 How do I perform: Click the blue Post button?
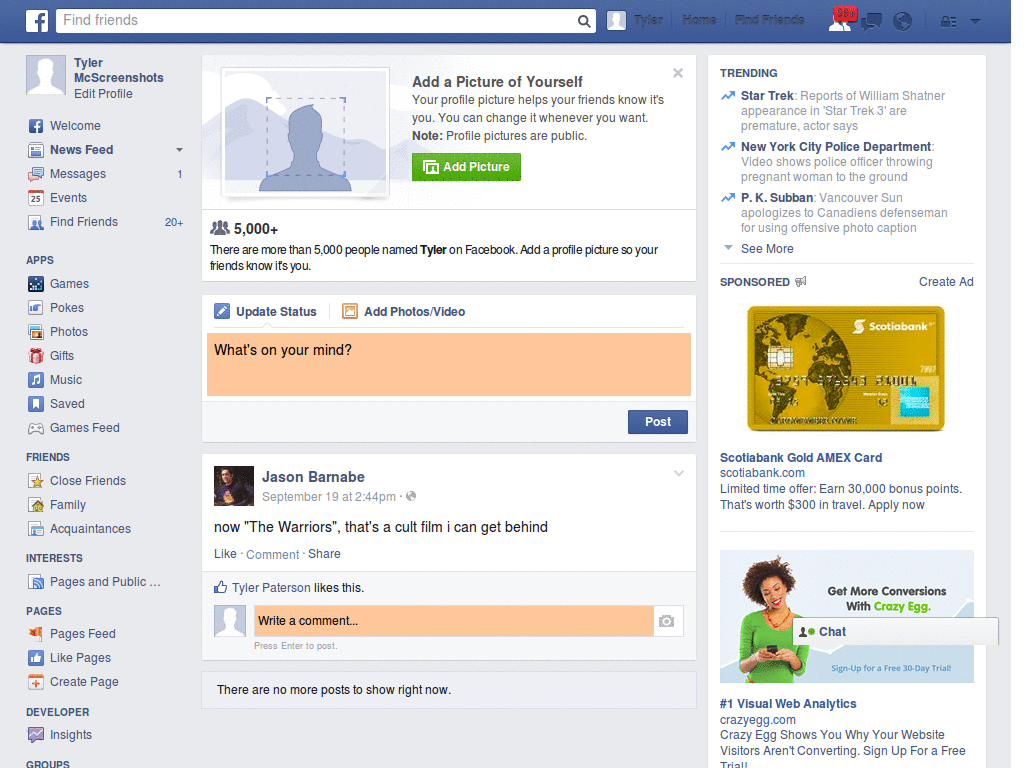coord(658,422)
